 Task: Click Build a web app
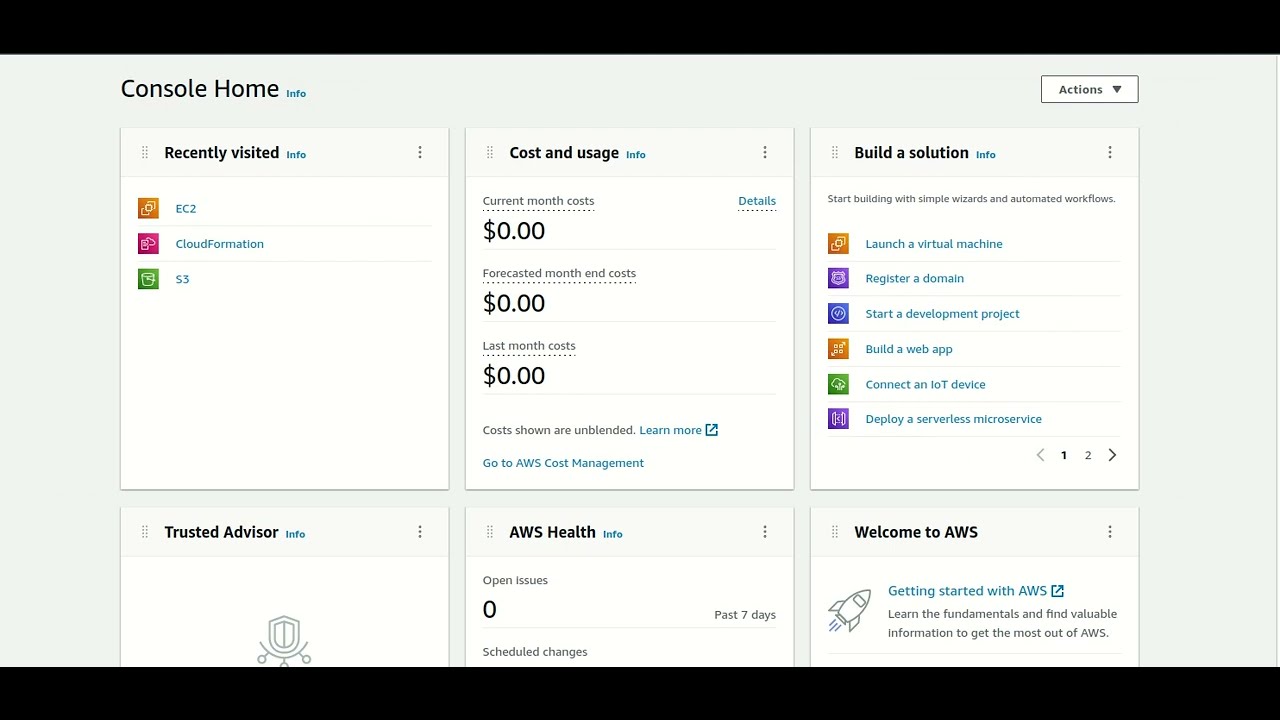click(x=909, y=349)
